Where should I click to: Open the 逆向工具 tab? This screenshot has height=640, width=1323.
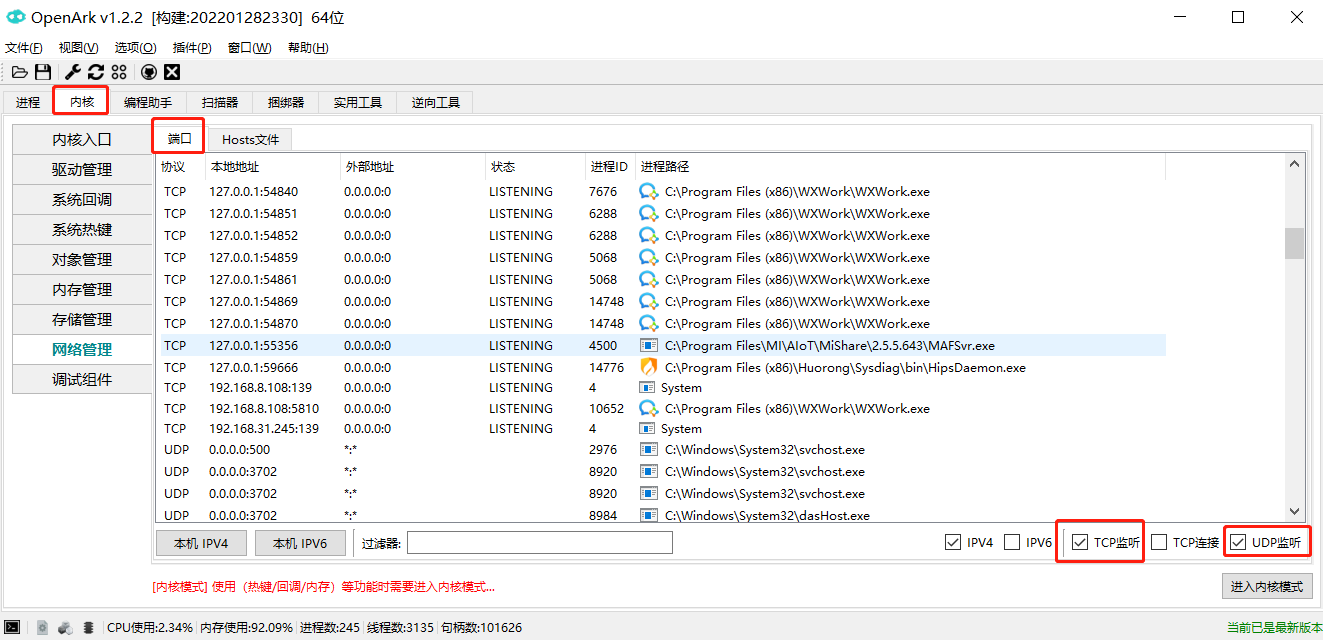coord(436,102)
